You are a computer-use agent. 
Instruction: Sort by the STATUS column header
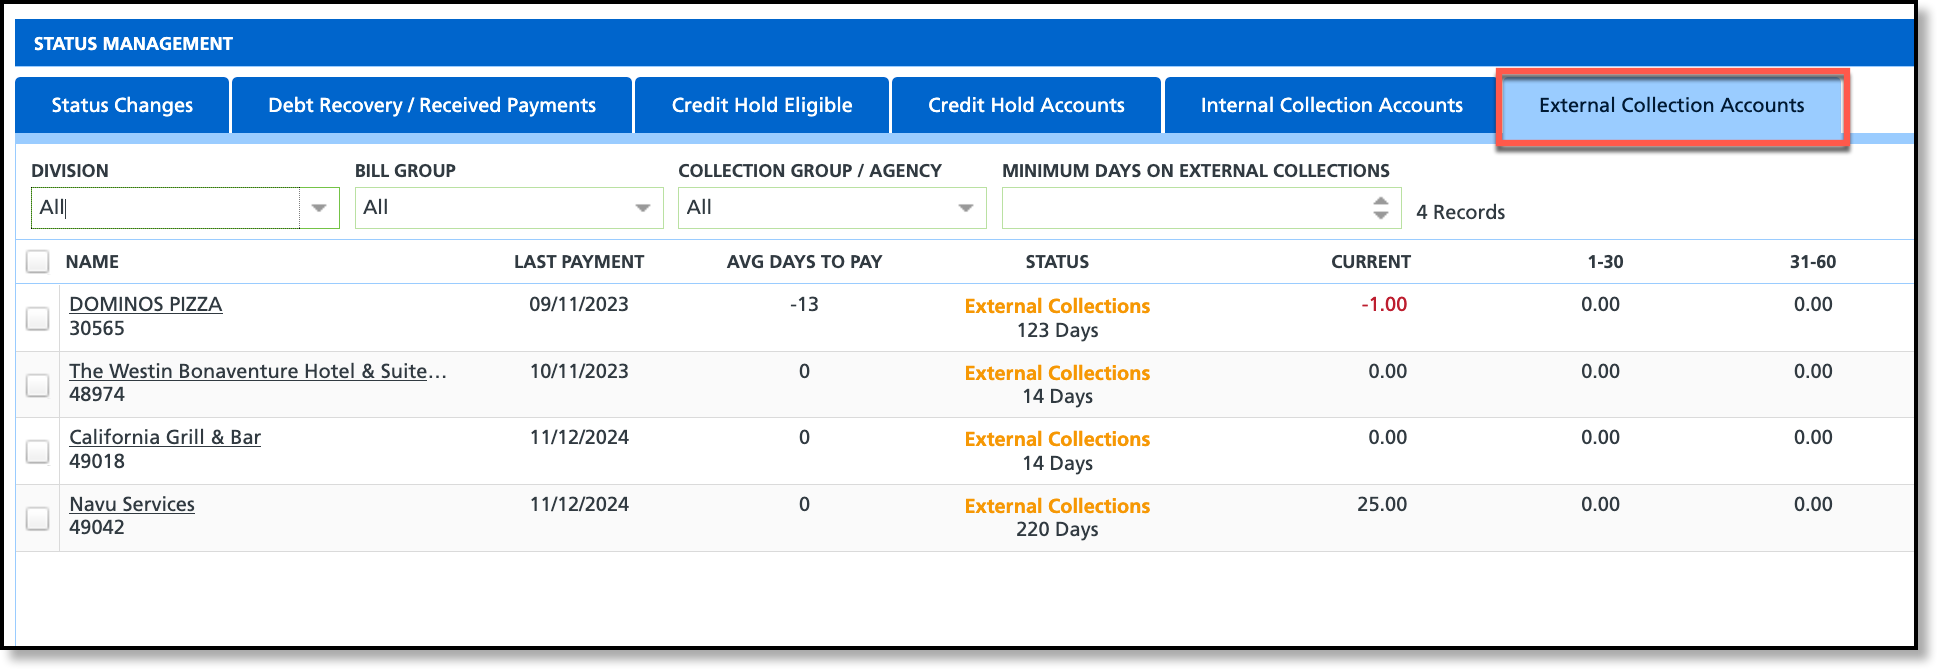click(1057, 262)
